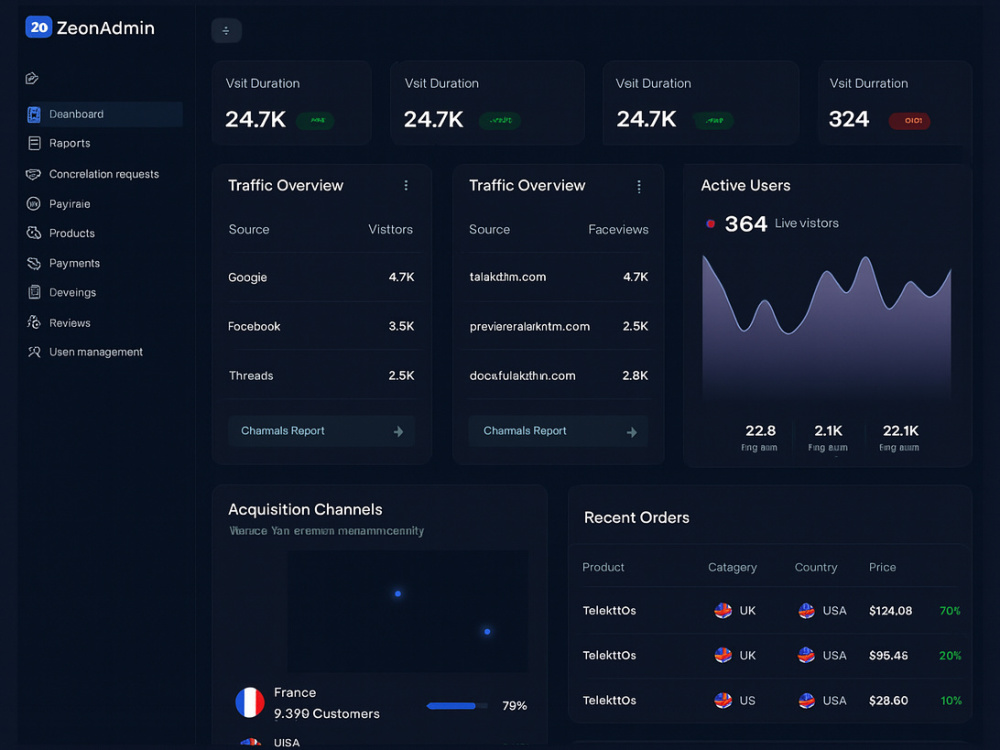Click the Faceviews column header
Image resolution: width=1000 pixels, height=750 pixels.
[x=618, y=230]
